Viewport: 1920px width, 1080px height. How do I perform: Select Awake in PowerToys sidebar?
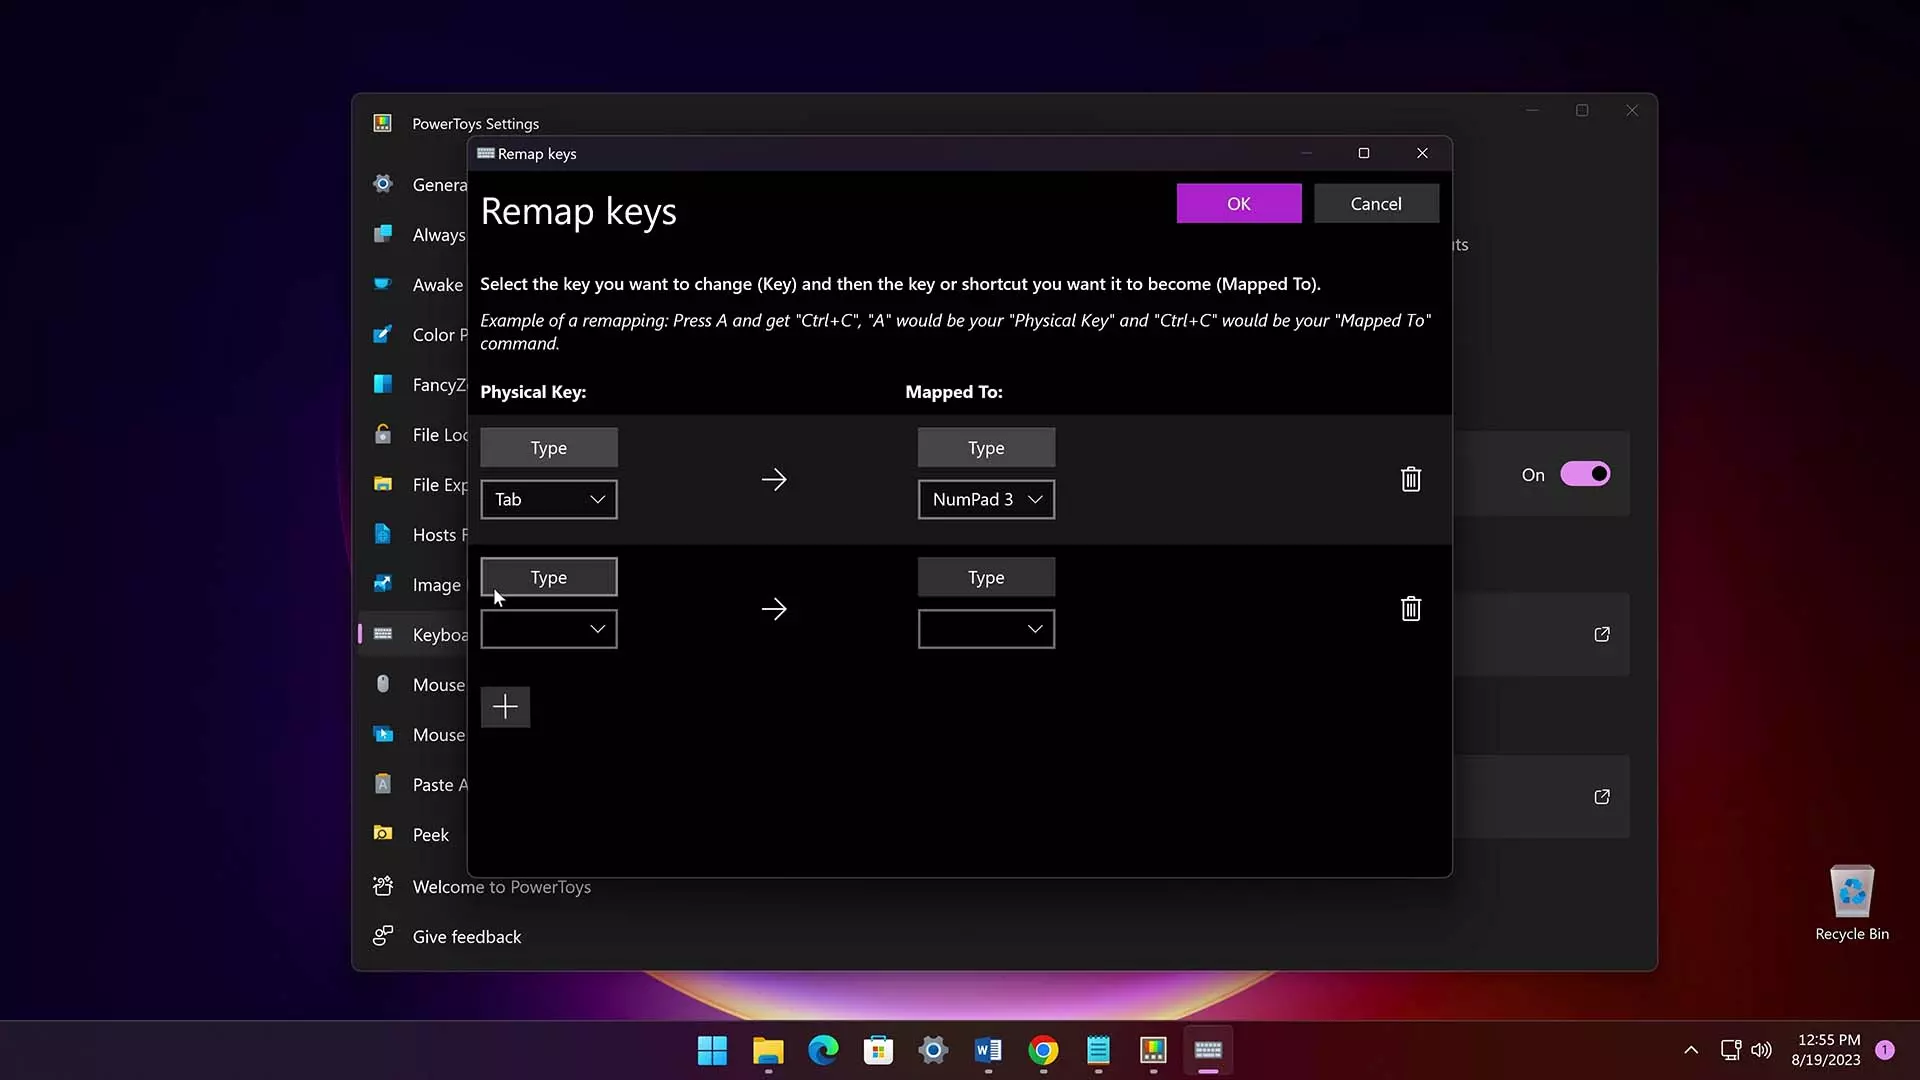click(x=414, y=284)
